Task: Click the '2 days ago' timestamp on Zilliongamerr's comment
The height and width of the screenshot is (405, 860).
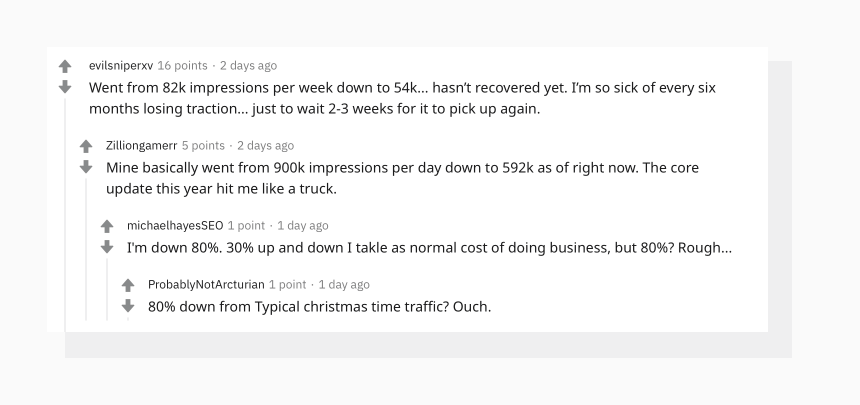Action: 265,145
